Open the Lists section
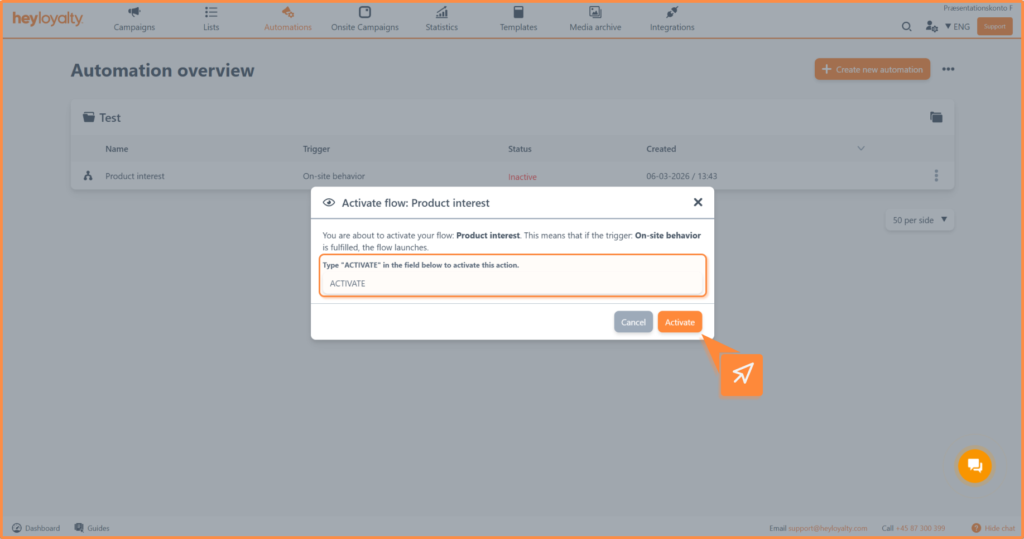The width and height of the screenshot is (1024, 539). [x=211, y=19]
